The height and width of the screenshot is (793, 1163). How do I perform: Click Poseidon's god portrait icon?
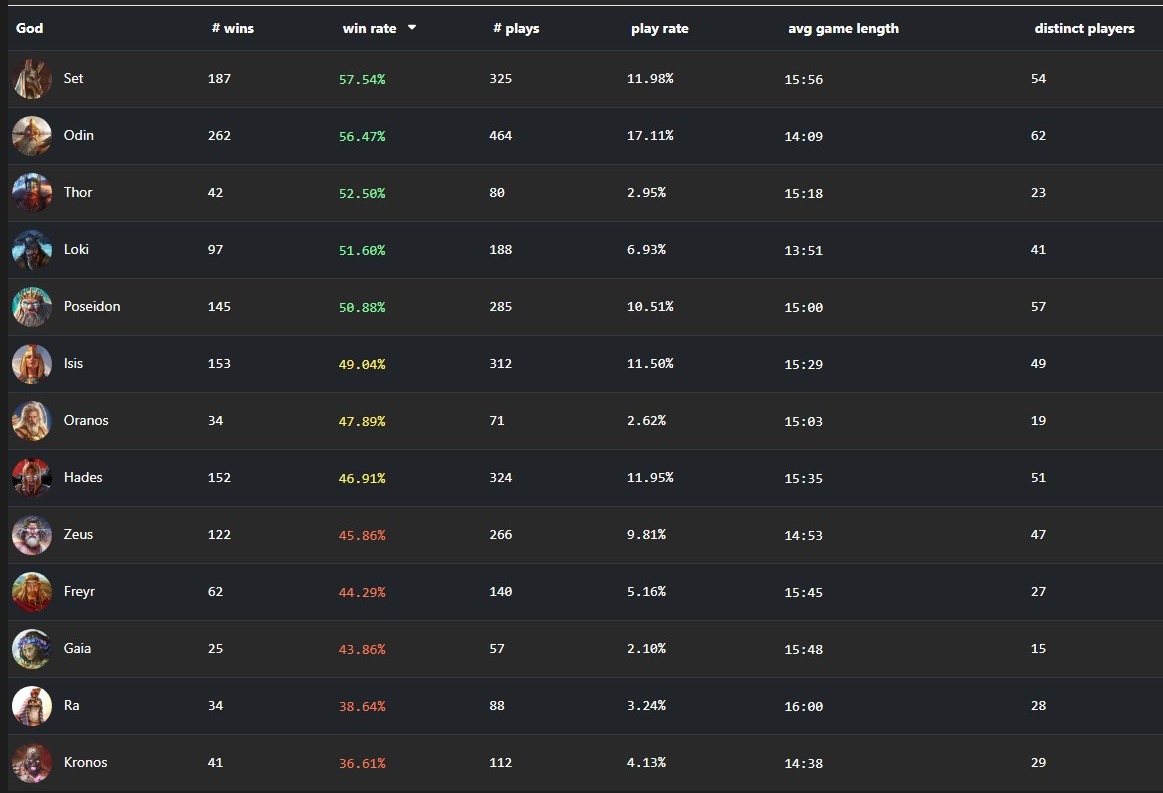point(32,307)
